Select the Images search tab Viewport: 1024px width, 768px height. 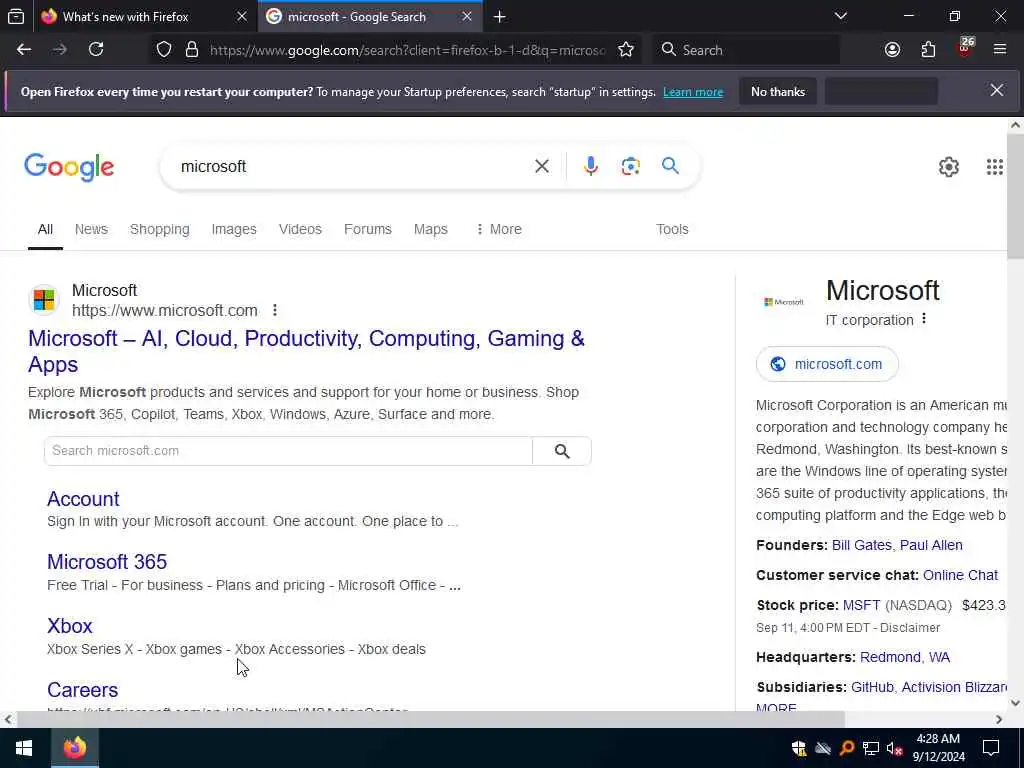(234, 229)
